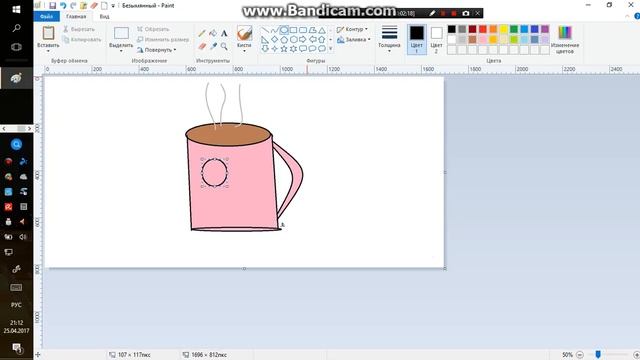Click the zoom slider thumb in status bar

598,355
